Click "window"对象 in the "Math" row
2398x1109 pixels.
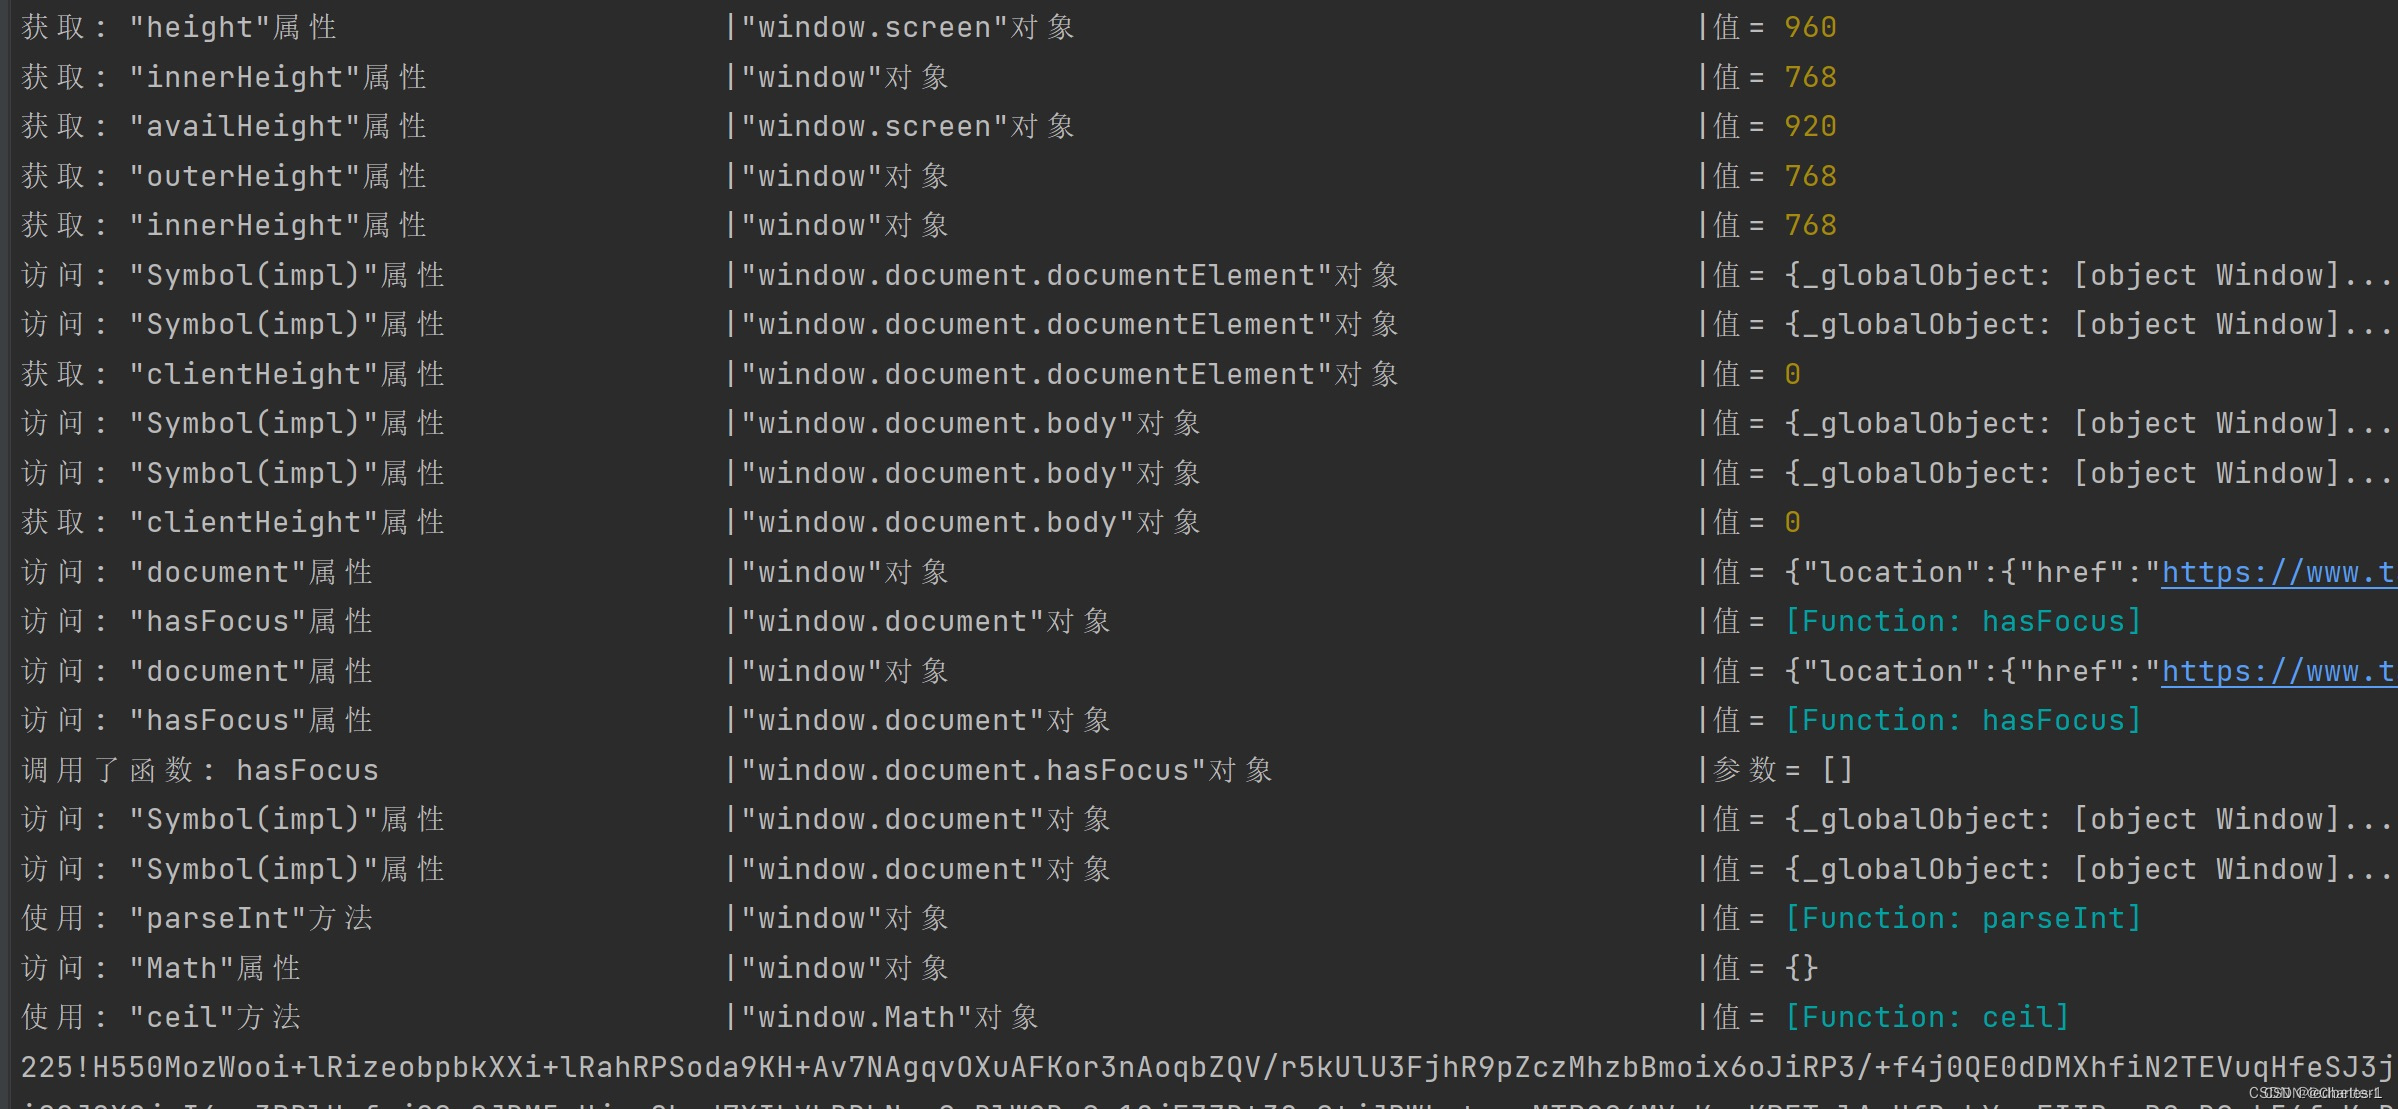845,968
